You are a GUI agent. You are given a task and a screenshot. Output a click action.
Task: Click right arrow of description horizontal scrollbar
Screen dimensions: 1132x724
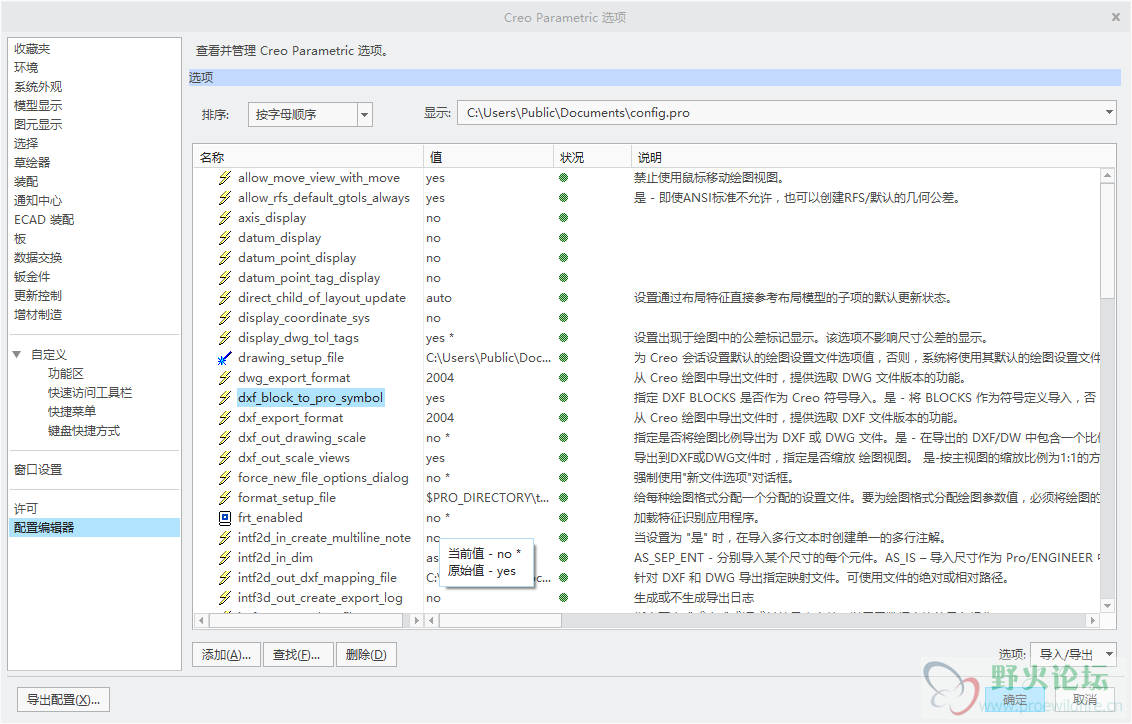pos(1093,620)
